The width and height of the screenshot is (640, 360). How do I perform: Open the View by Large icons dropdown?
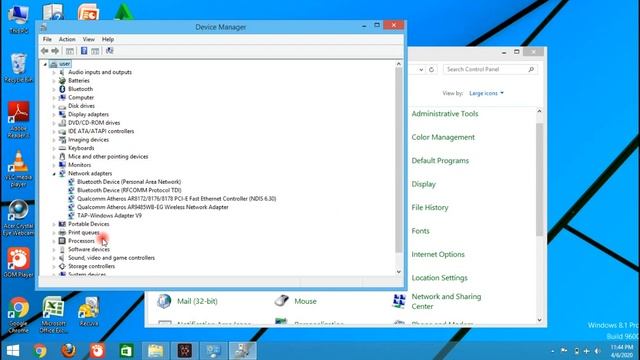click(487, 93)
